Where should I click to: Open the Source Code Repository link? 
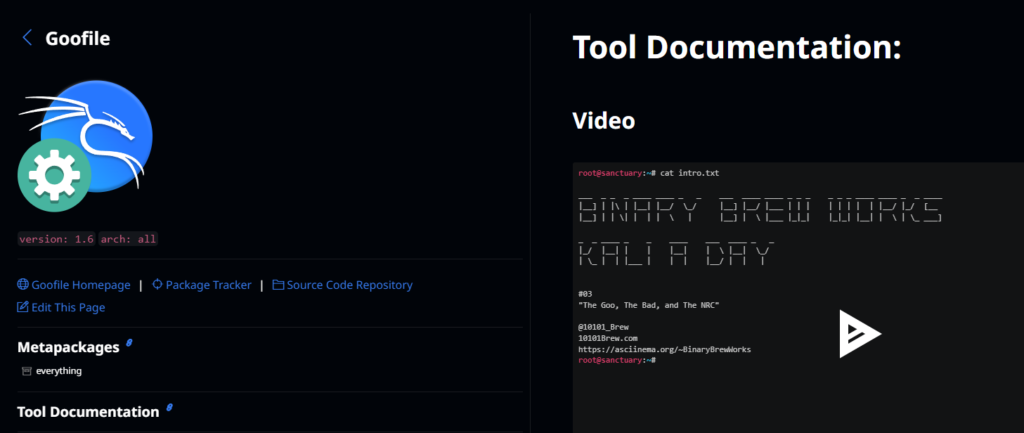(x=349, y=285)
